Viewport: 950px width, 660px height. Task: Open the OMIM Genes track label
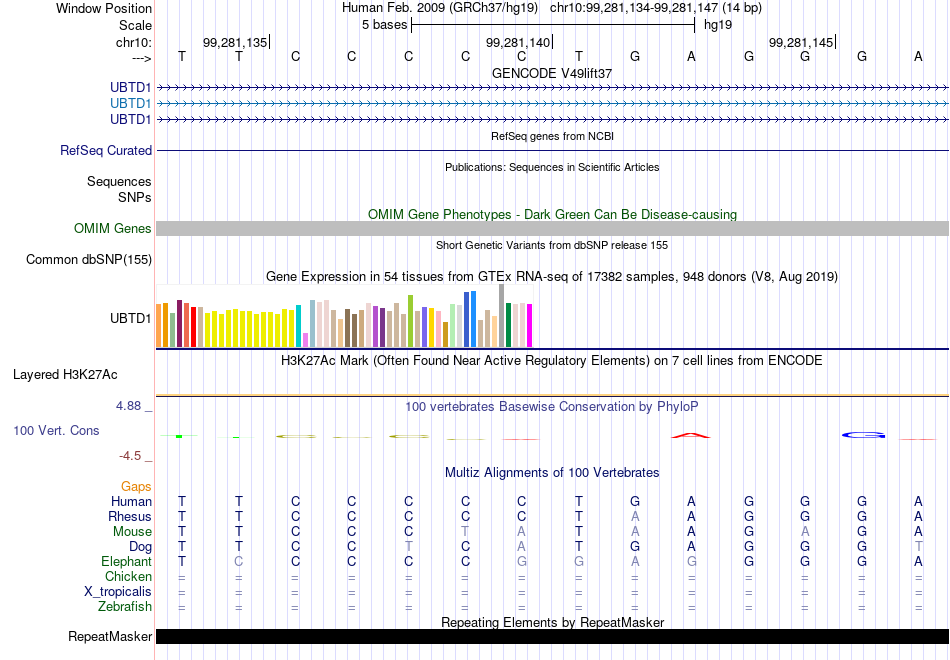pyautogui.click(x=113, y=228)
